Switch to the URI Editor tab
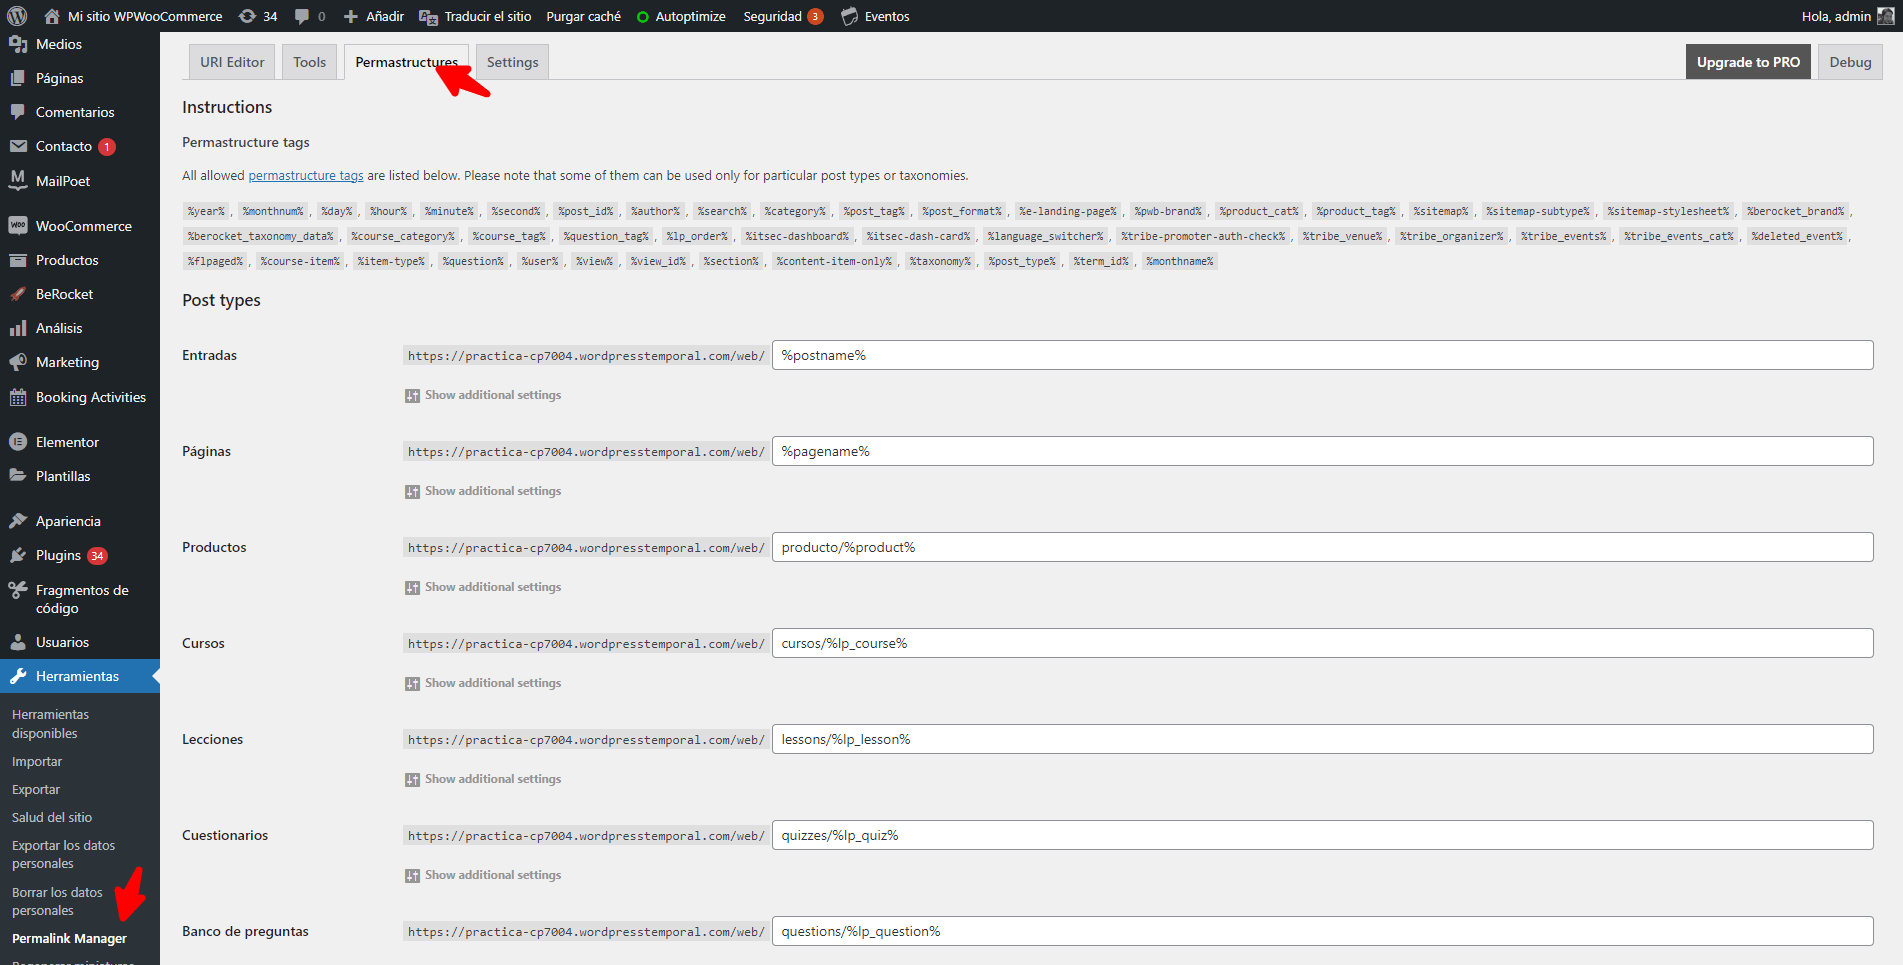Image resolution: width=1903 pixels, height=965 pixels. (232, 62)
